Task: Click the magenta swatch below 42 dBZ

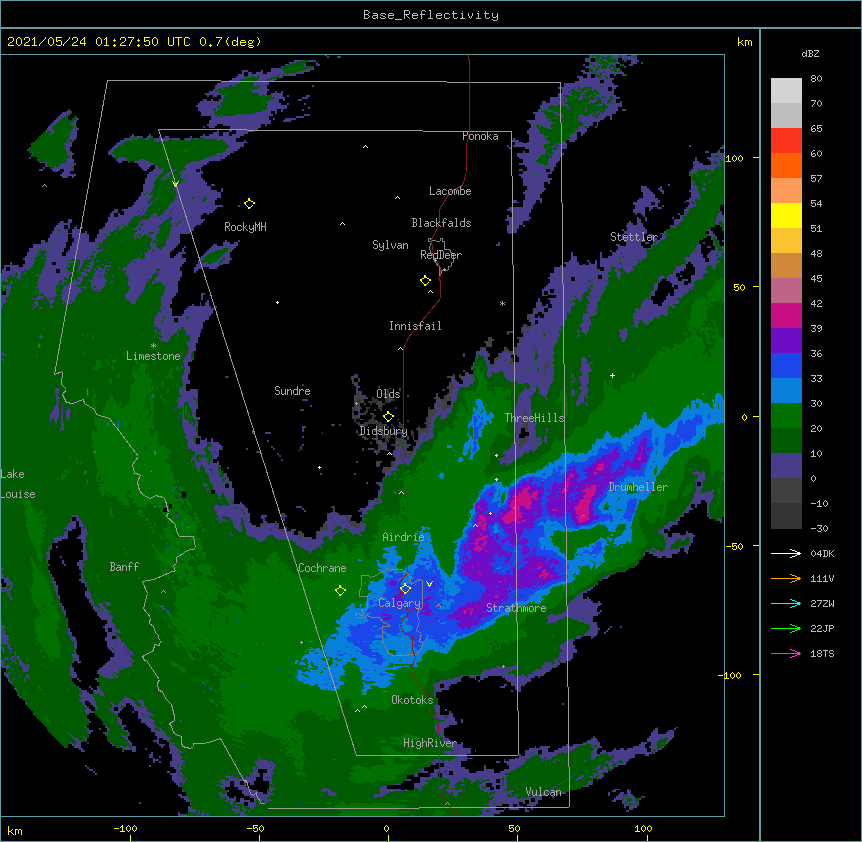Action: (786, 316)
